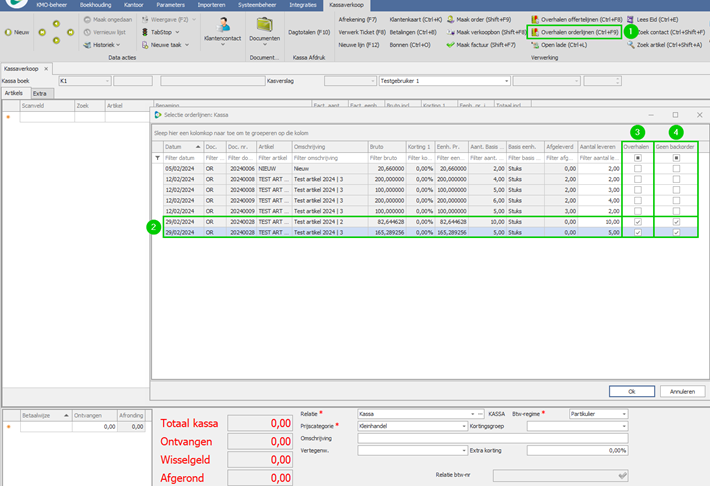Click the up navigation arrow icon

(x=56, y=24)
